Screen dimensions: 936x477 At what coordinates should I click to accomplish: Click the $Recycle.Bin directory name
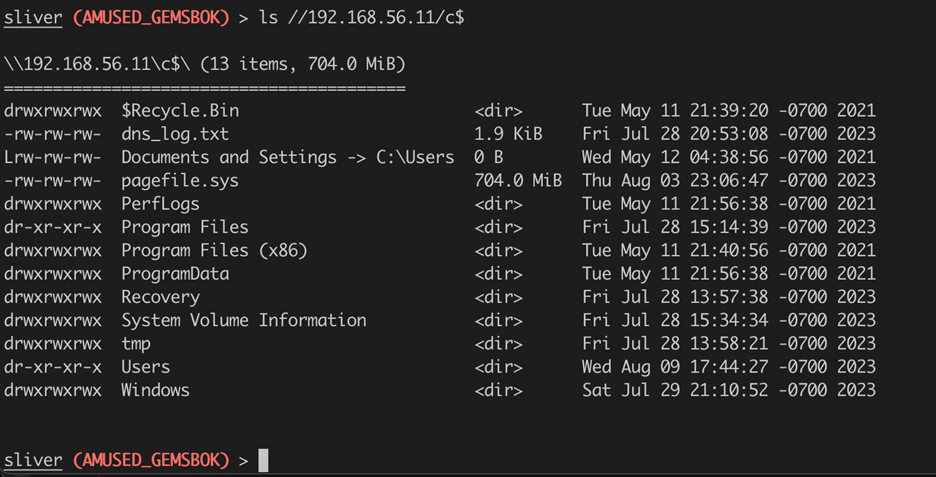pos(180,111)
